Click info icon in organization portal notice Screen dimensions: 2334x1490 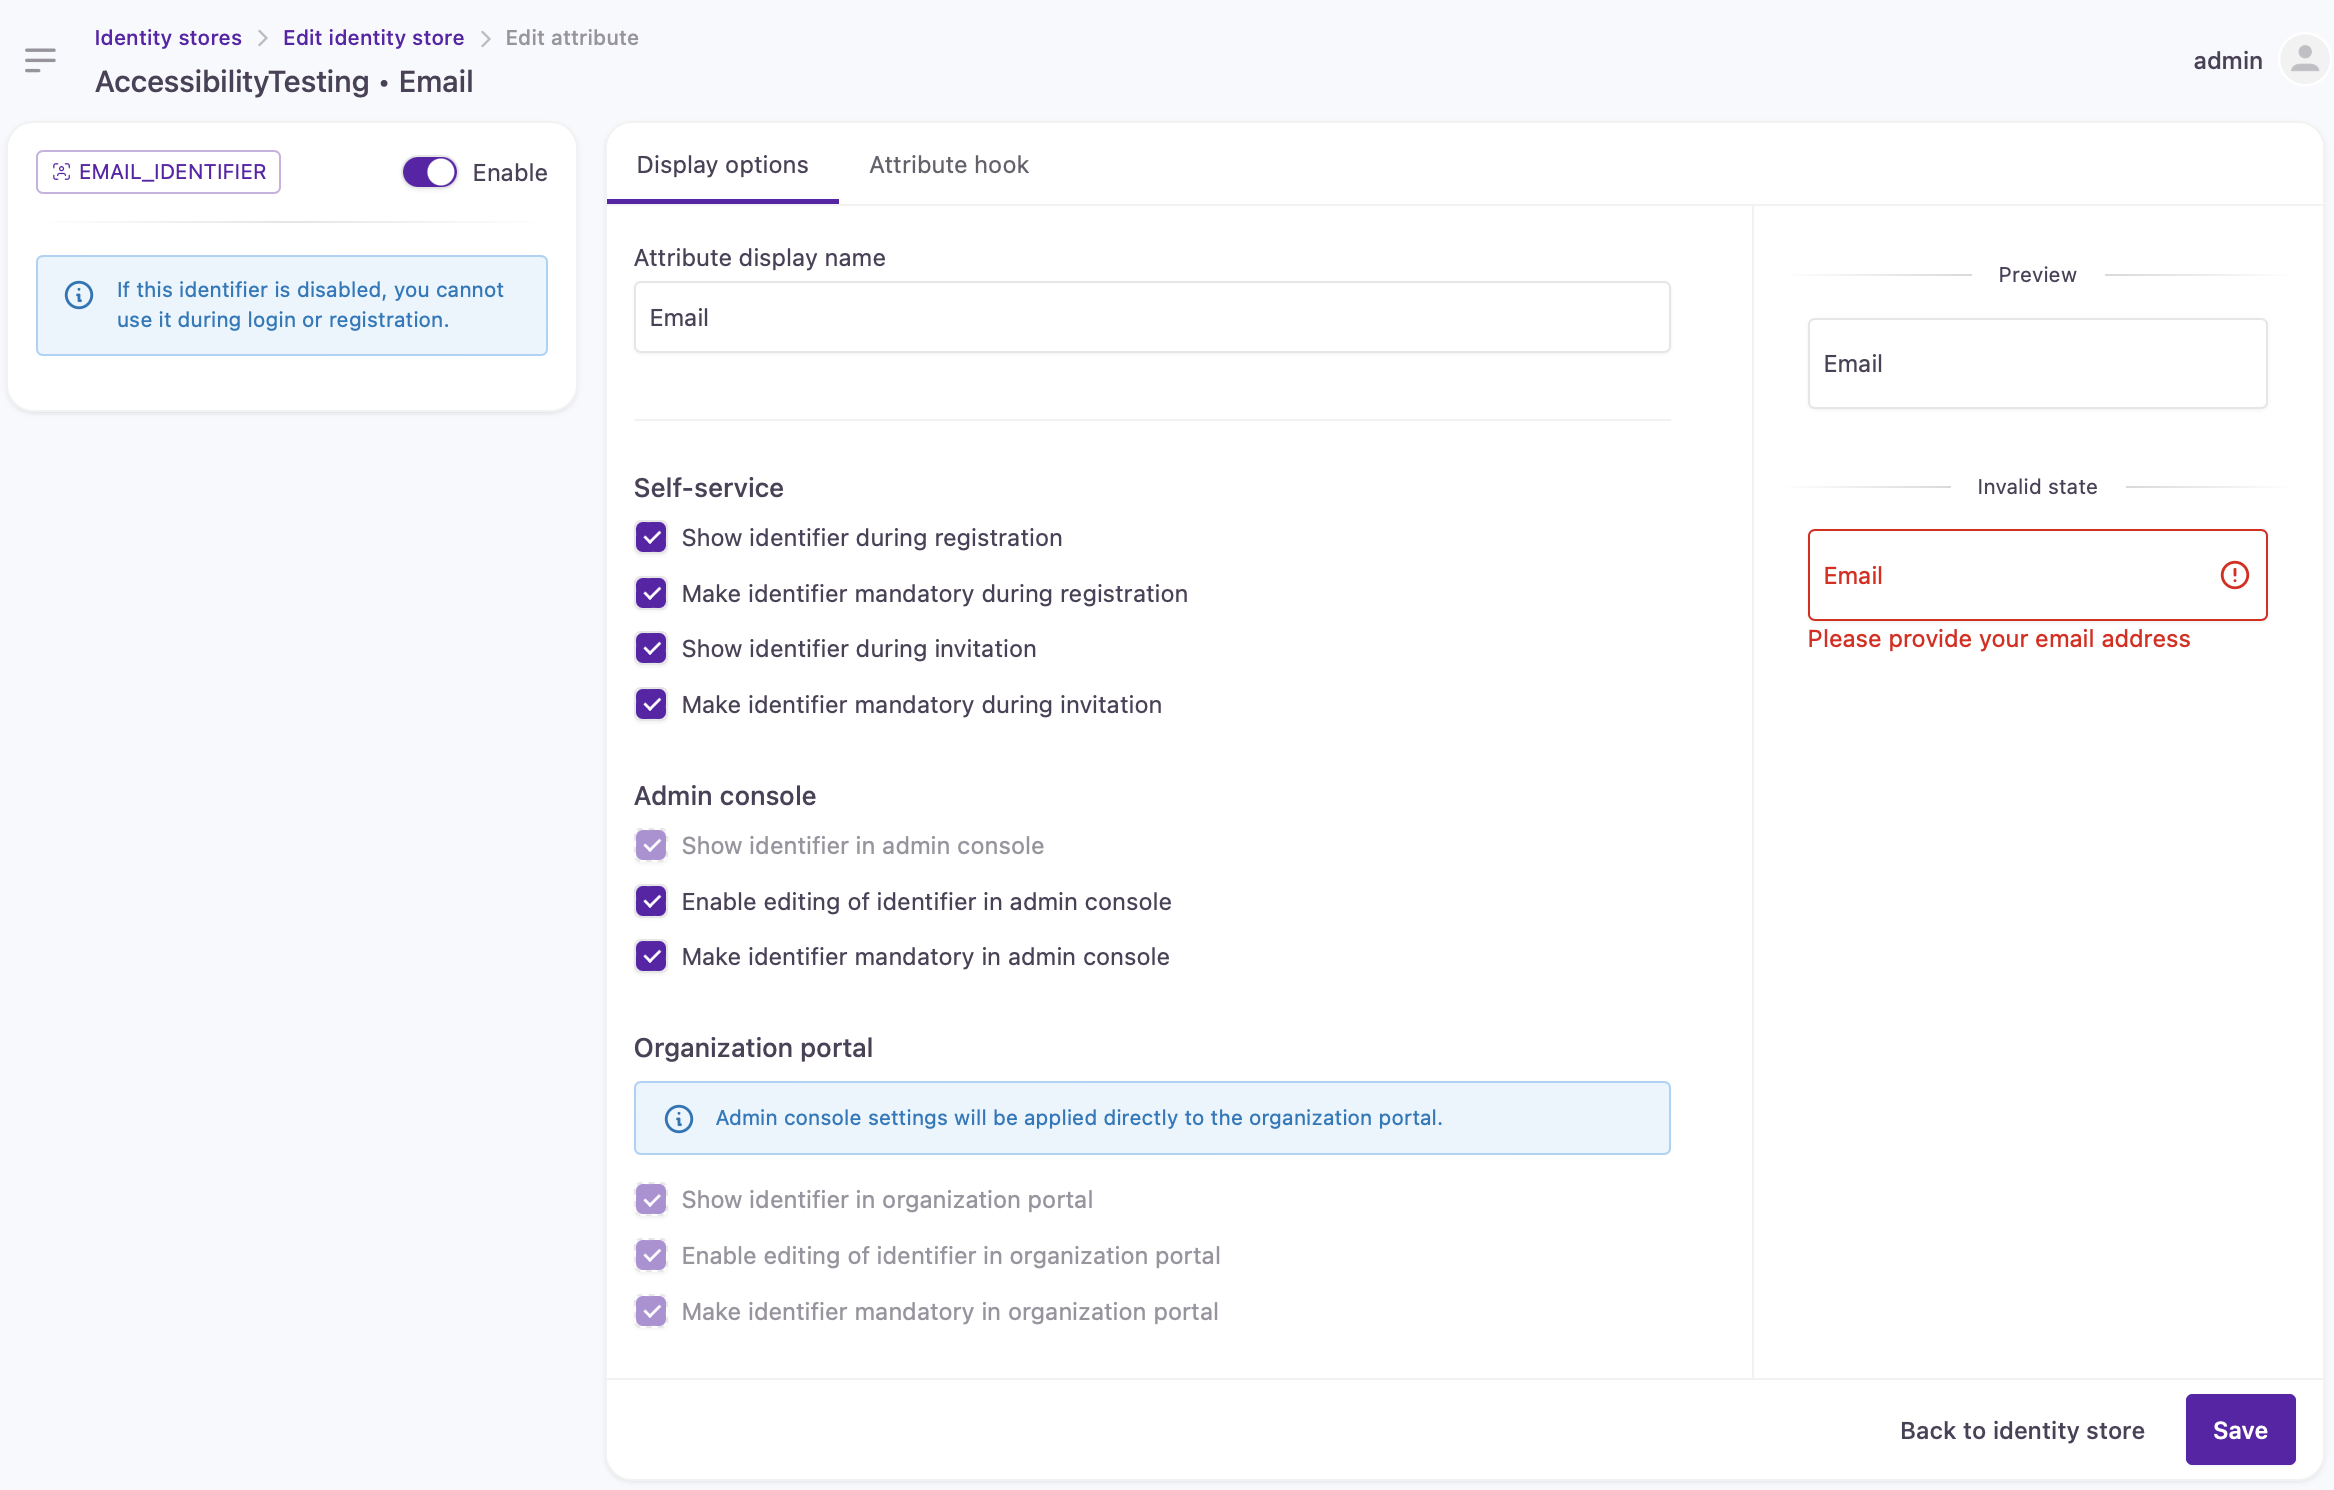tap(679, 1118)
